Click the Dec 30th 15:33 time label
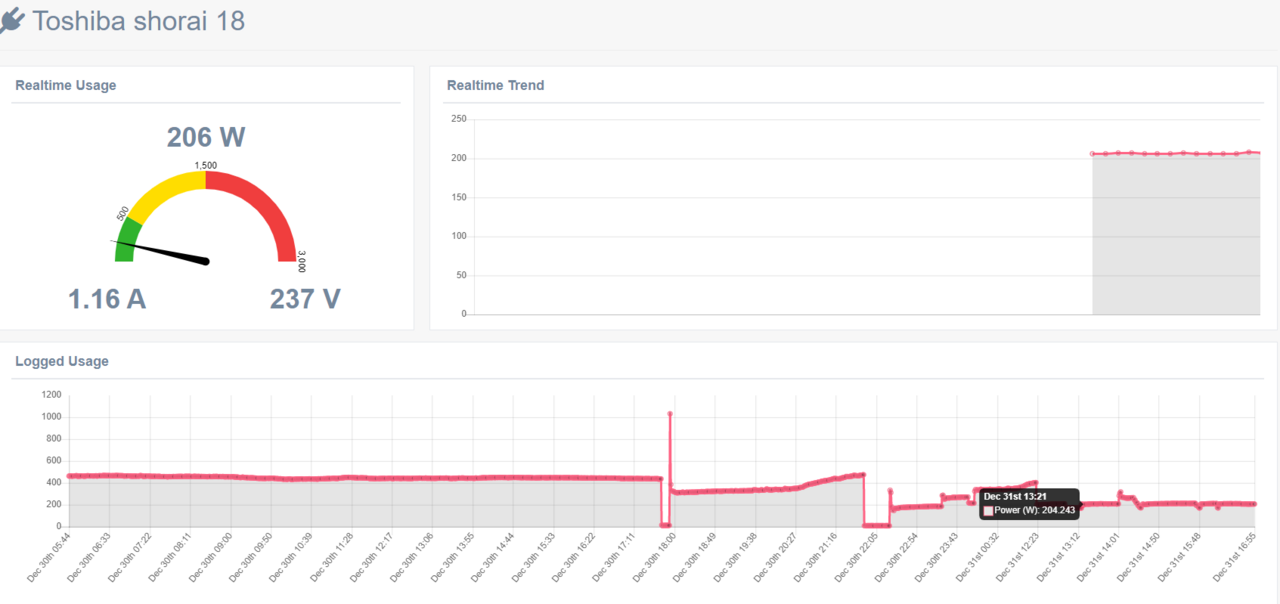 click(534, 558)
